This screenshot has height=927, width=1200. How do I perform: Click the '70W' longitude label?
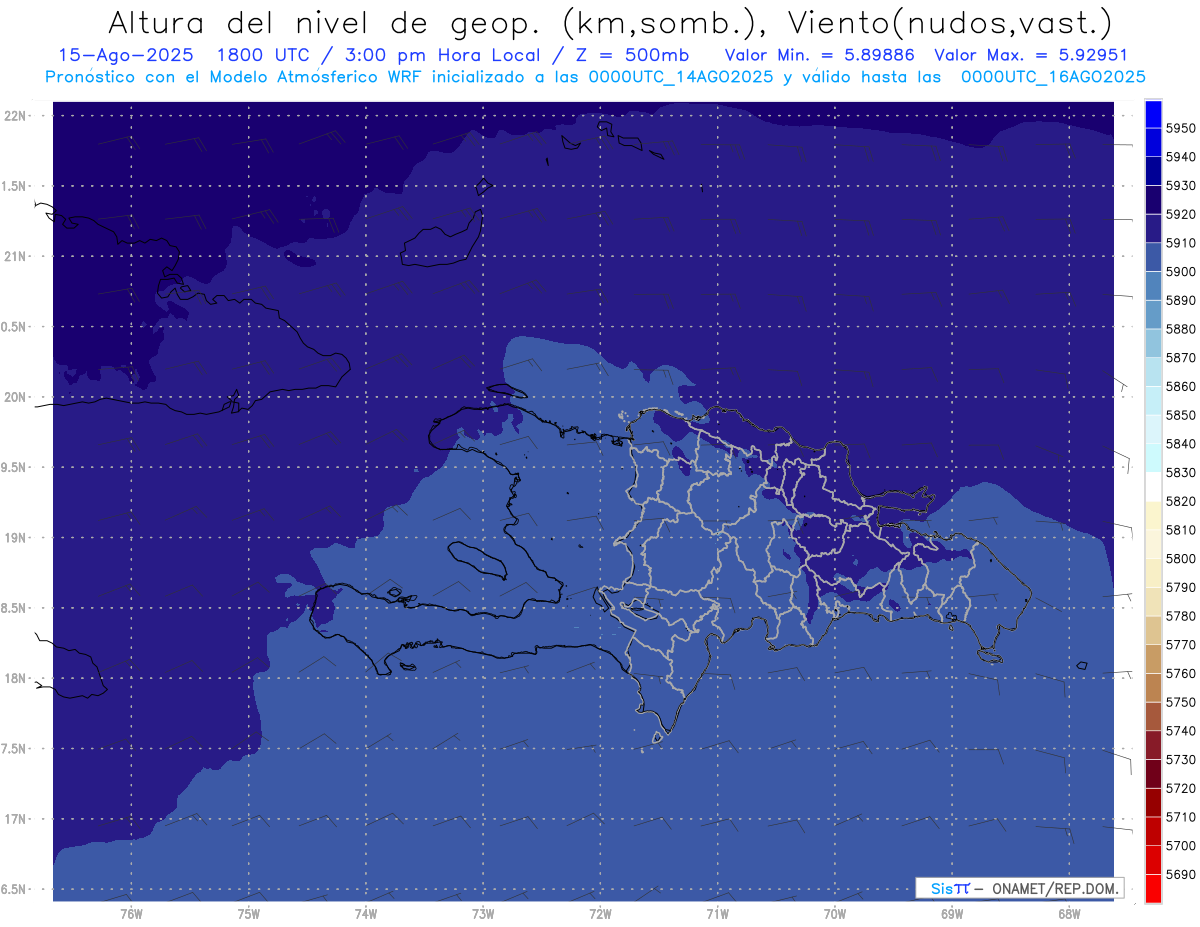[x=835, y=913]
